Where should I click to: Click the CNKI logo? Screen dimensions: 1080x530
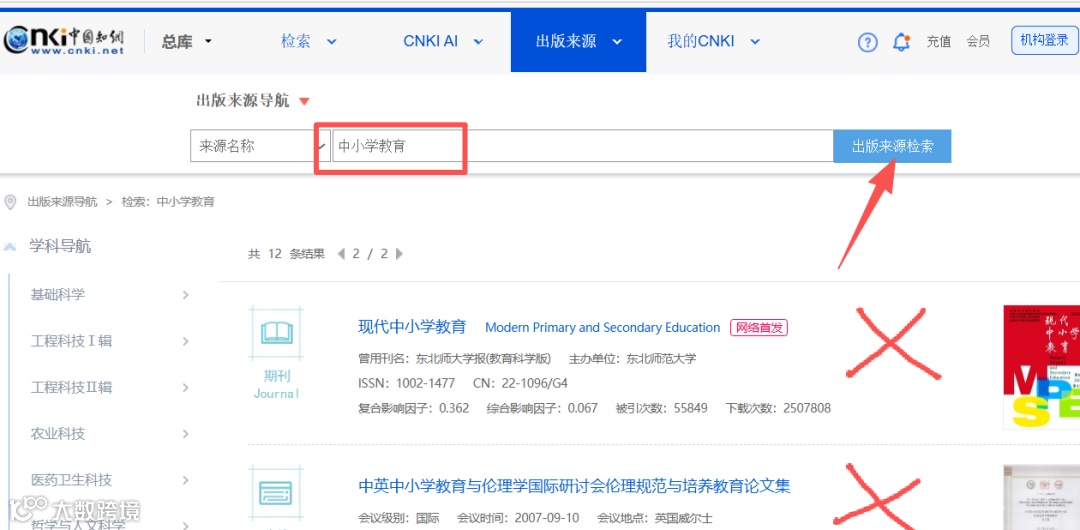point(64,41)
